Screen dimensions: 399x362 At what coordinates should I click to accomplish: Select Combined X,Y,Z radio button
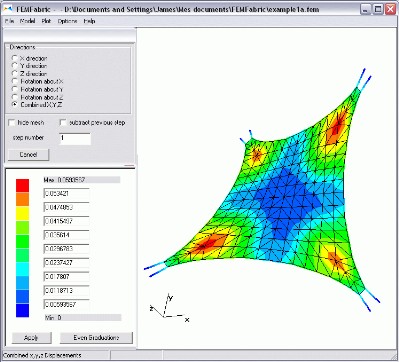(x=15, y=105)
